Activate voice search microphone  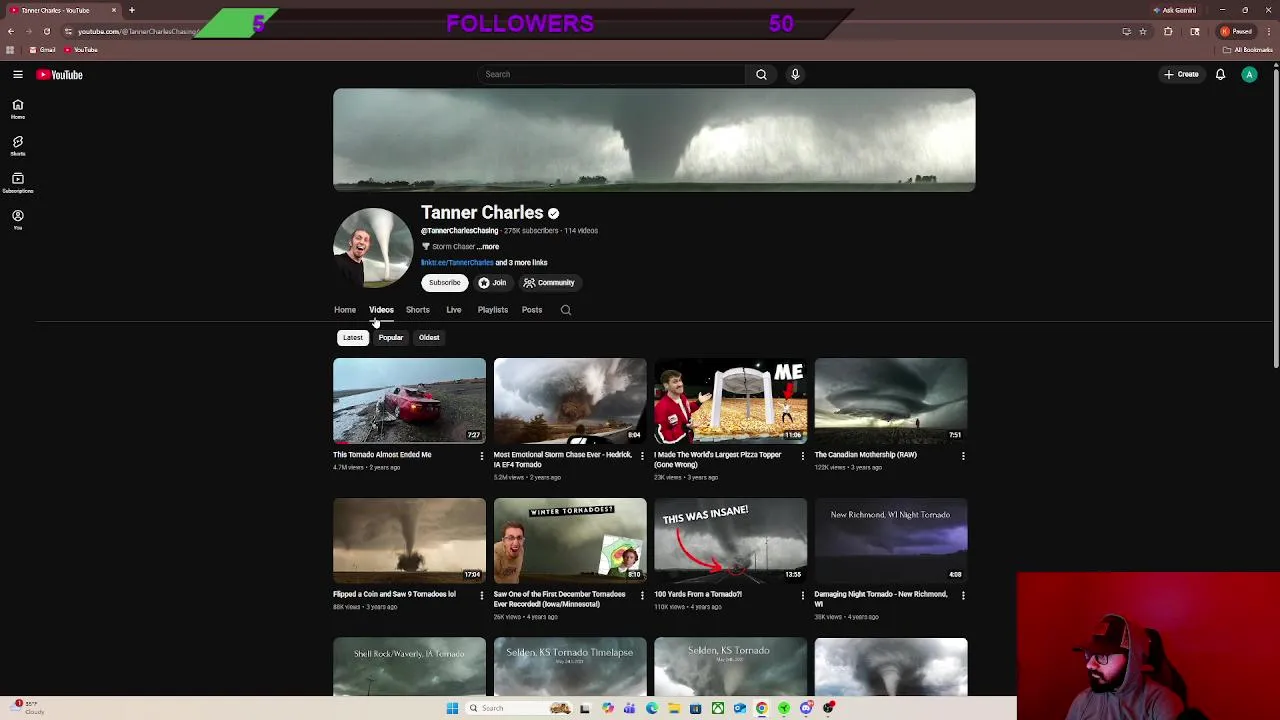[x=795, y=74]
